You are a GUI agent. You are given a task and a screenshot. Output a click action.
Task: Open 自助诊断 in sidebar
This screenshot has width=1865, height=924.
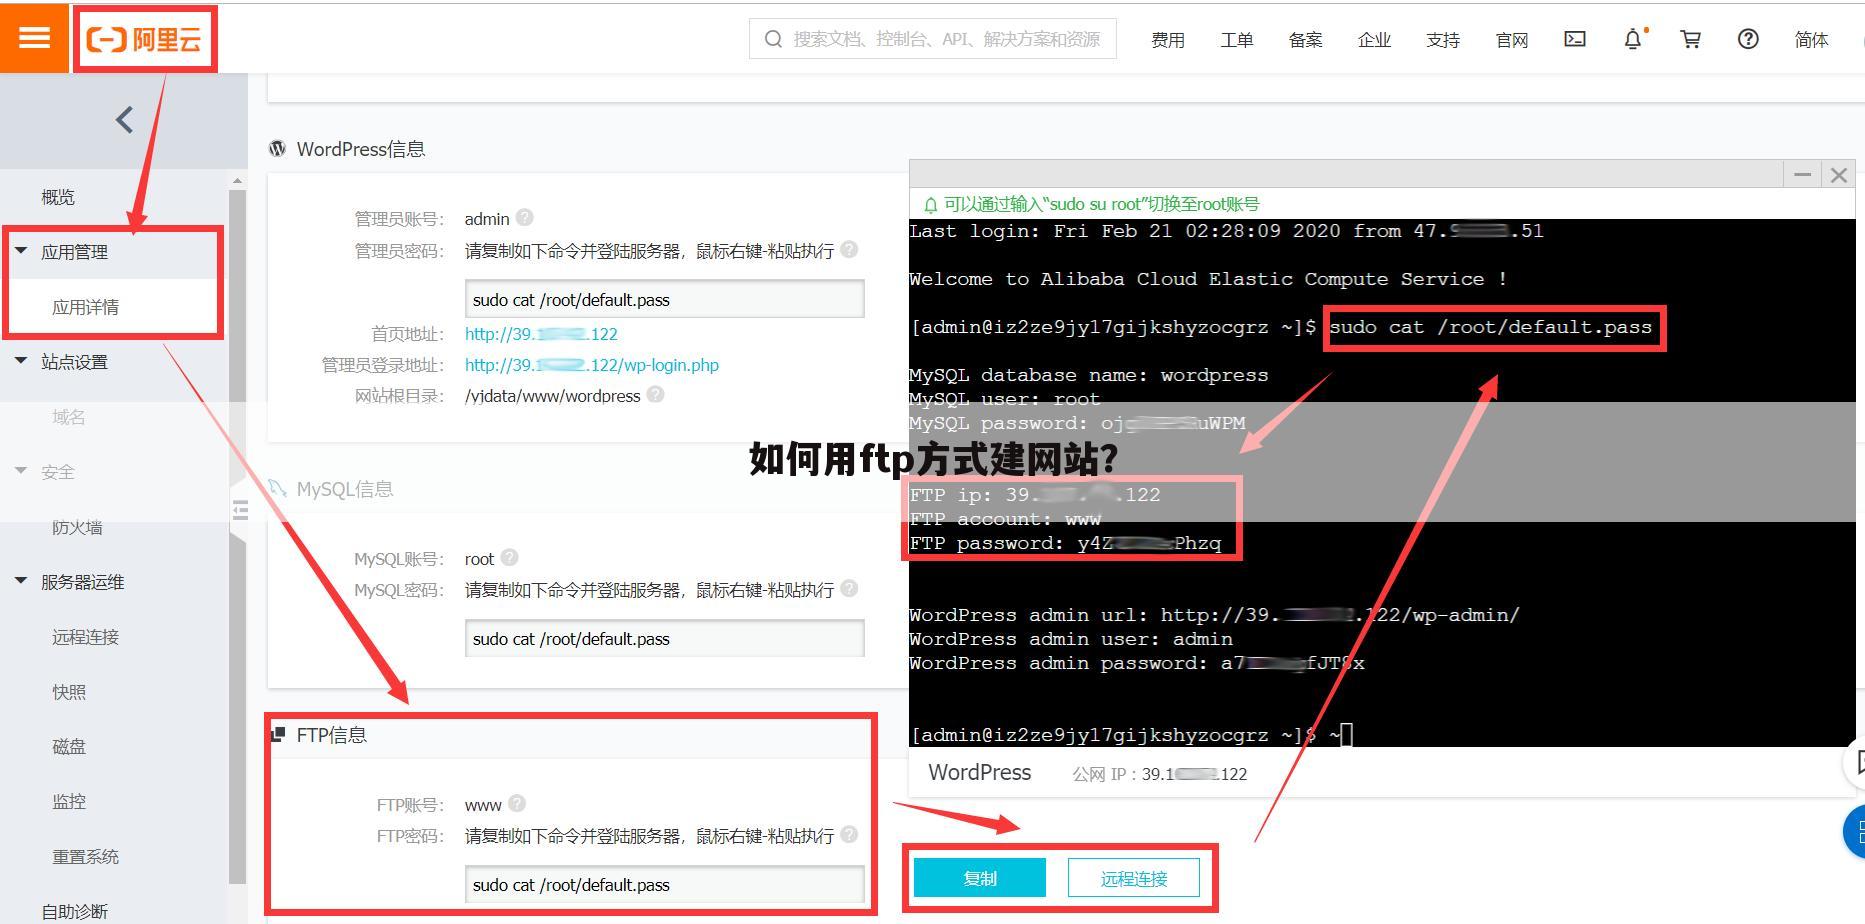[75, 911]
